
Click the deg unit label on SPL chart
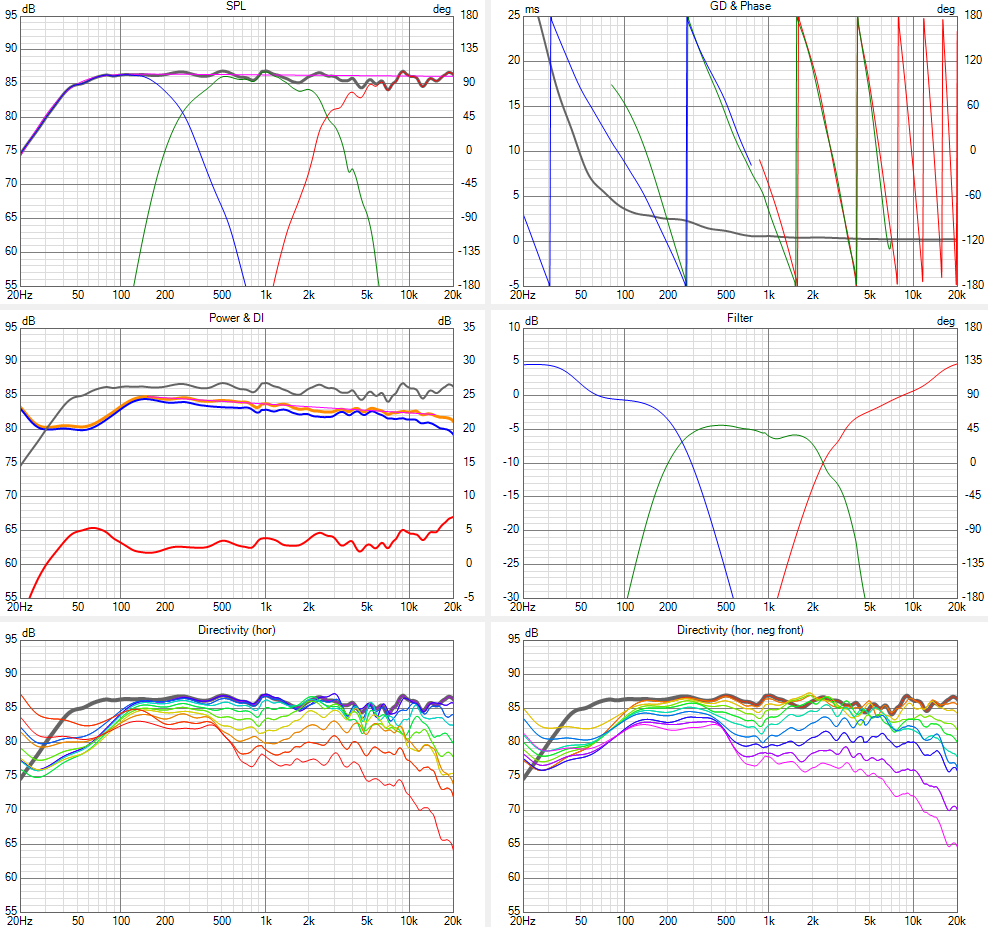tap(442, 9)
